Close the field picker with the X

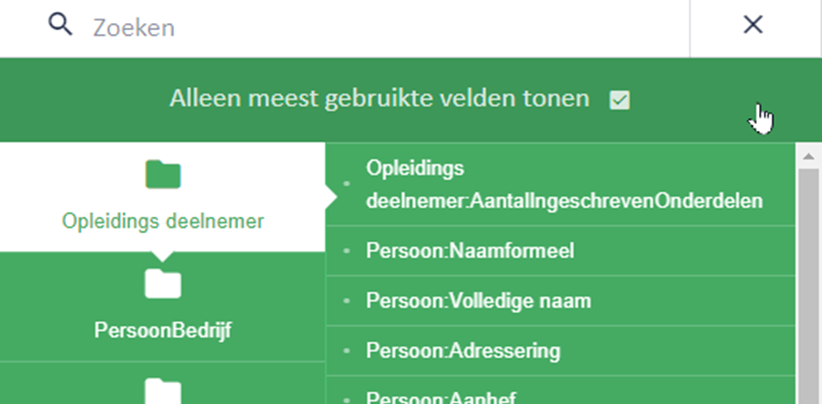tap(753, 24)
